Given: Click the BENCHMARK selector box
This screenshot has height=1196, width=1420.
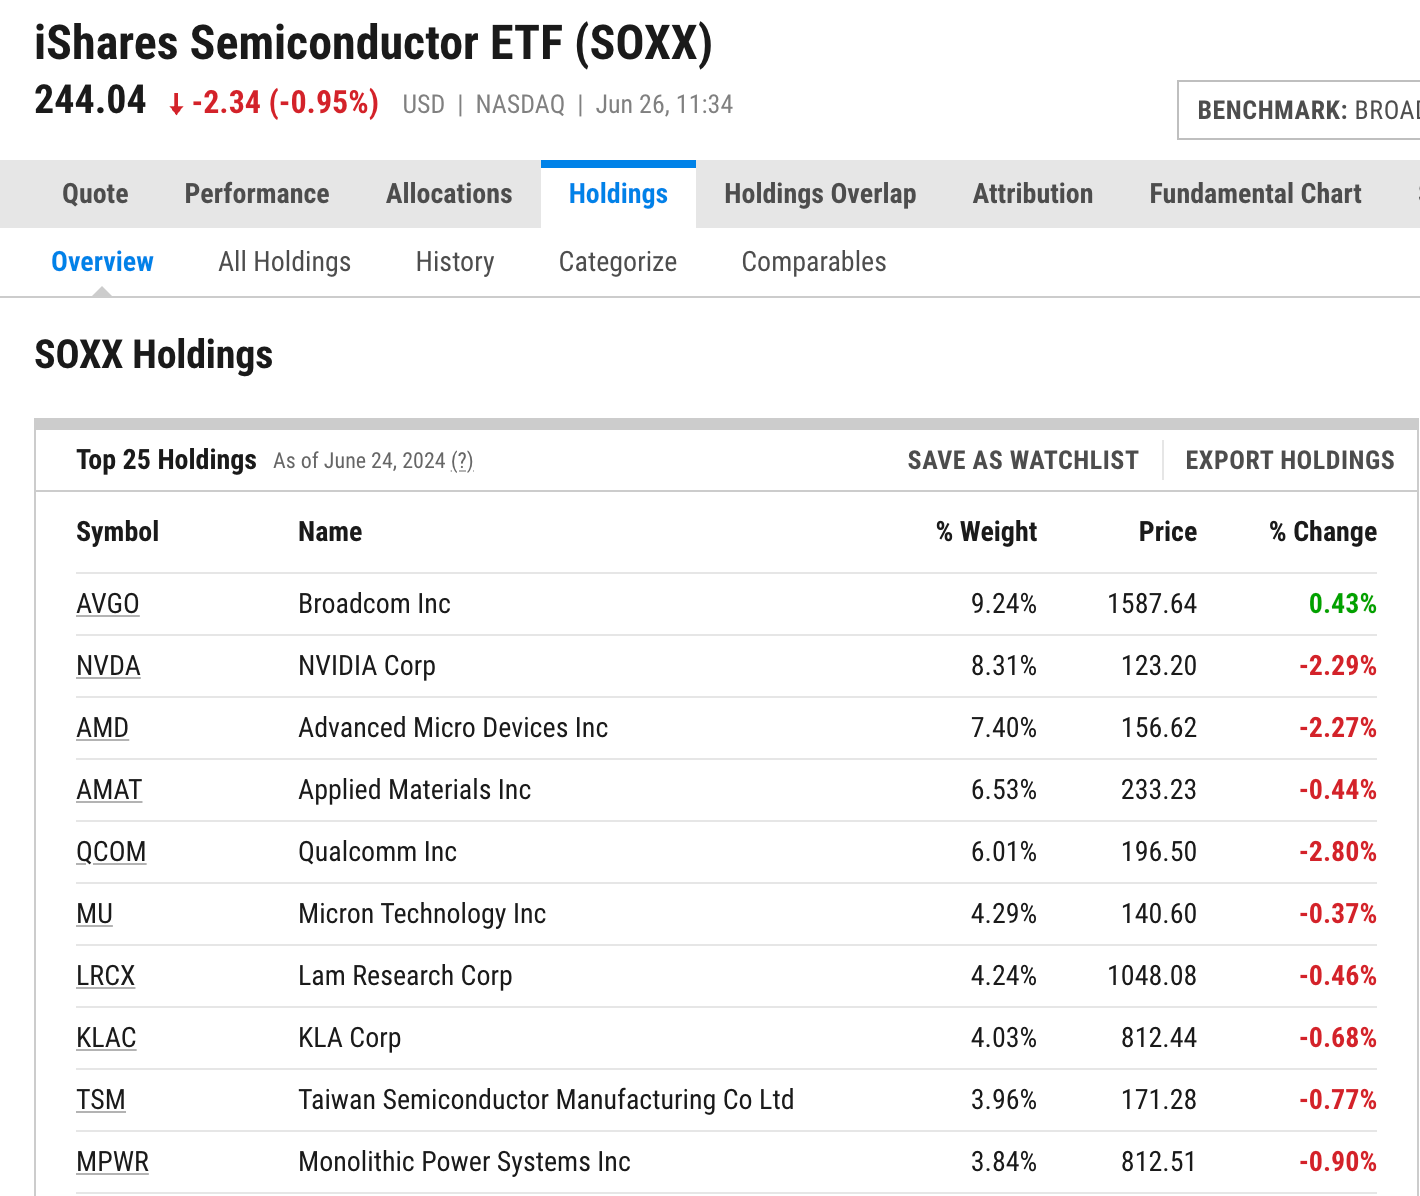Looking at the screenshot, I should (1299, 110).
